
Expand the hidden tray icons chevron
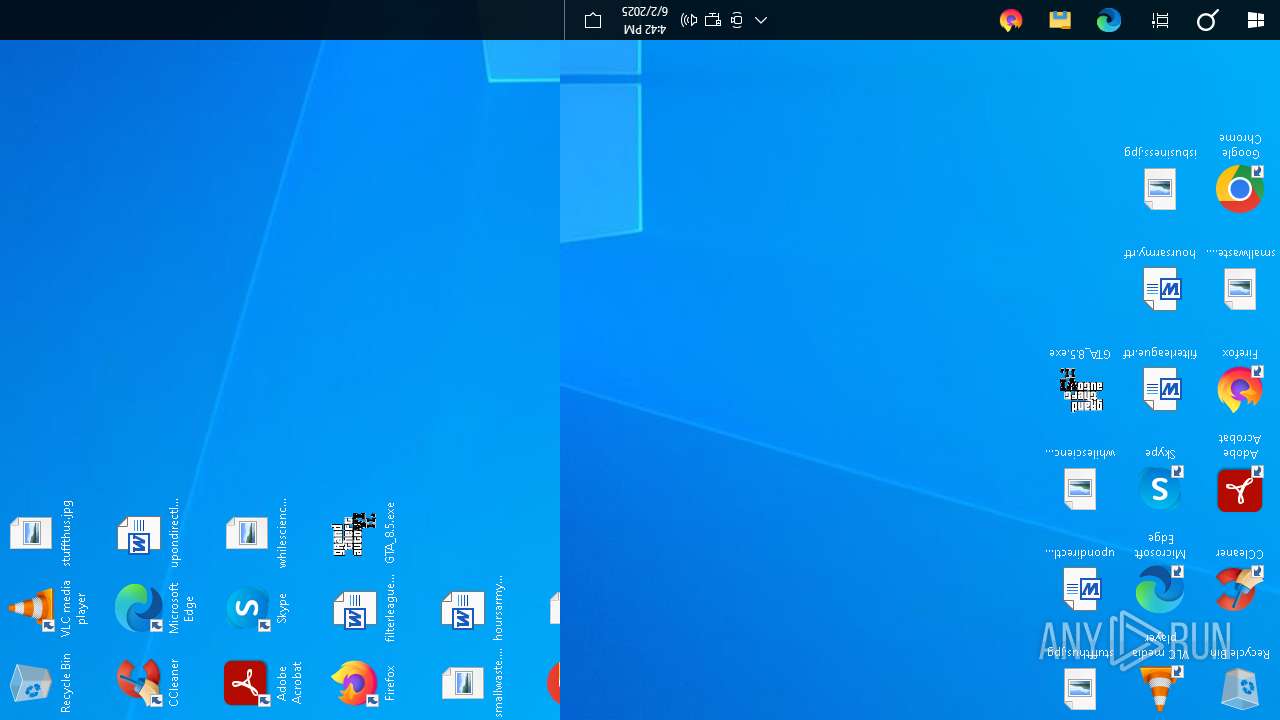(x=761, y=20)
